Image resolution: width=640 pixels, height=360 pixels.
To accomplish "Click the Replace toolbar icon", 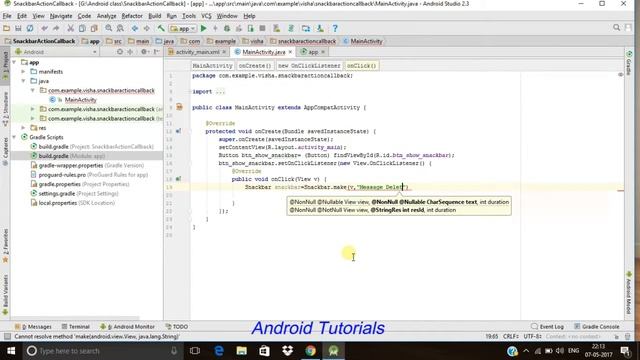I will pos(120,28).
